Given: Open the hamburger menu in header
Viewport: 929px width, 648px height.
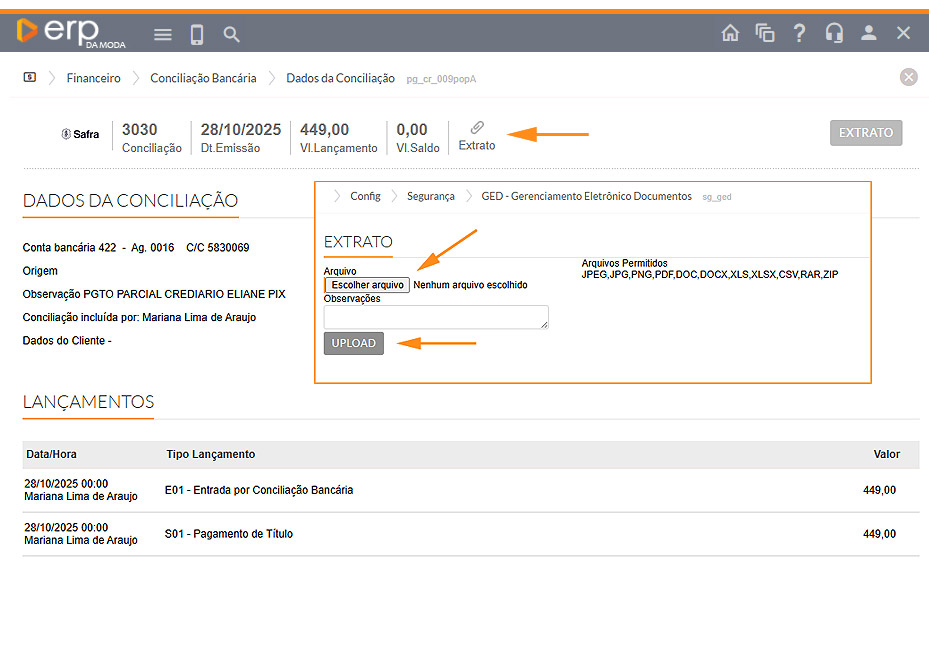Looking at the screenshot, I should [163, 35].
